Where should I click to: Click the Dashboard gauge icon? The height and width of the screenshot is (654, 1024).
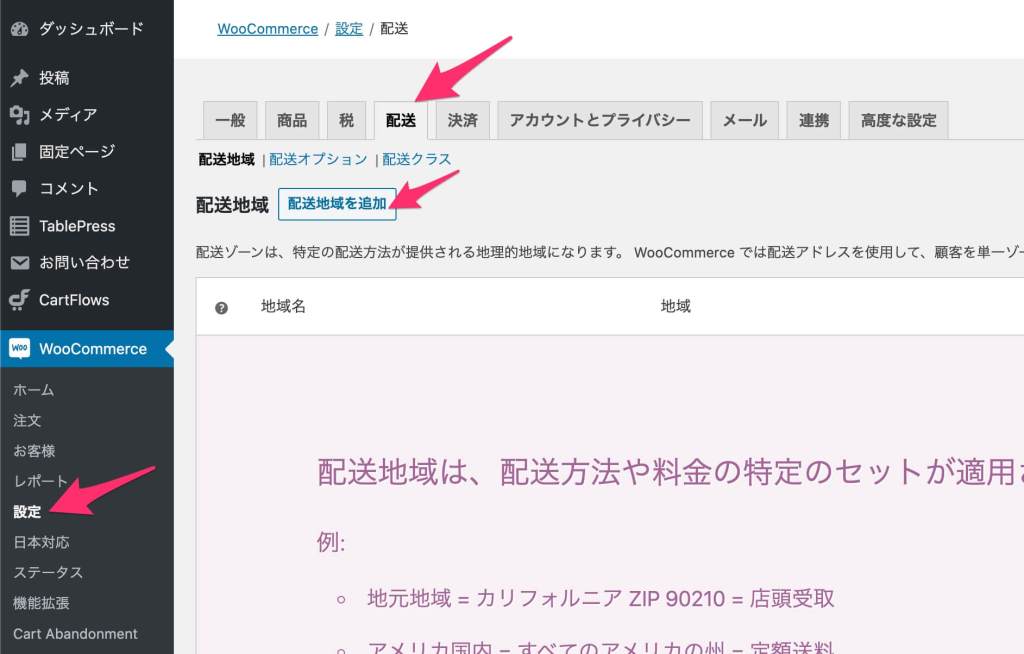coord(19,29)
